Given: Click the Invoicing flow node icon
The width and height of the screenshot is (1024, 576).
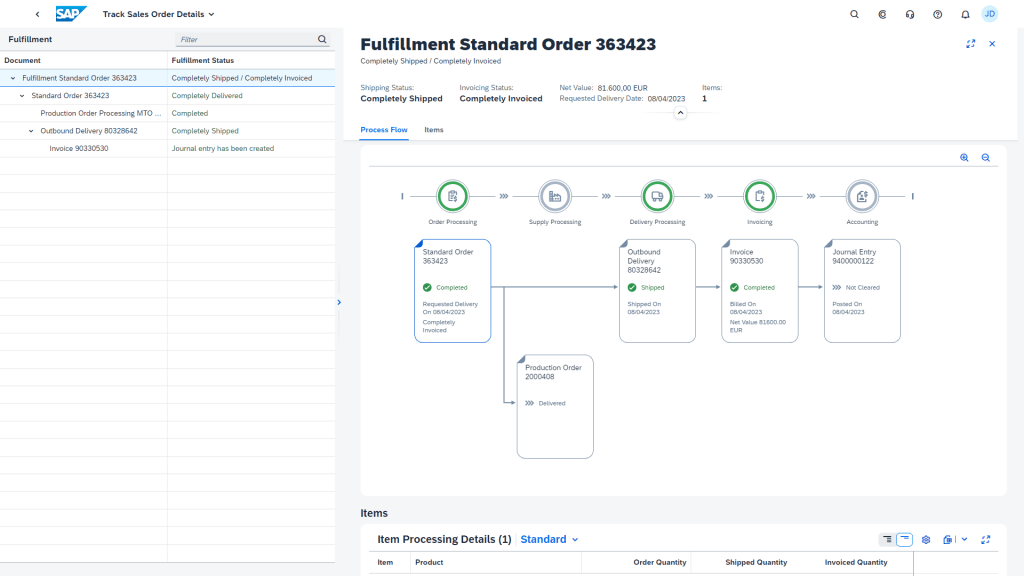Looking at the screenshot, I should click(x=760, y=196).
